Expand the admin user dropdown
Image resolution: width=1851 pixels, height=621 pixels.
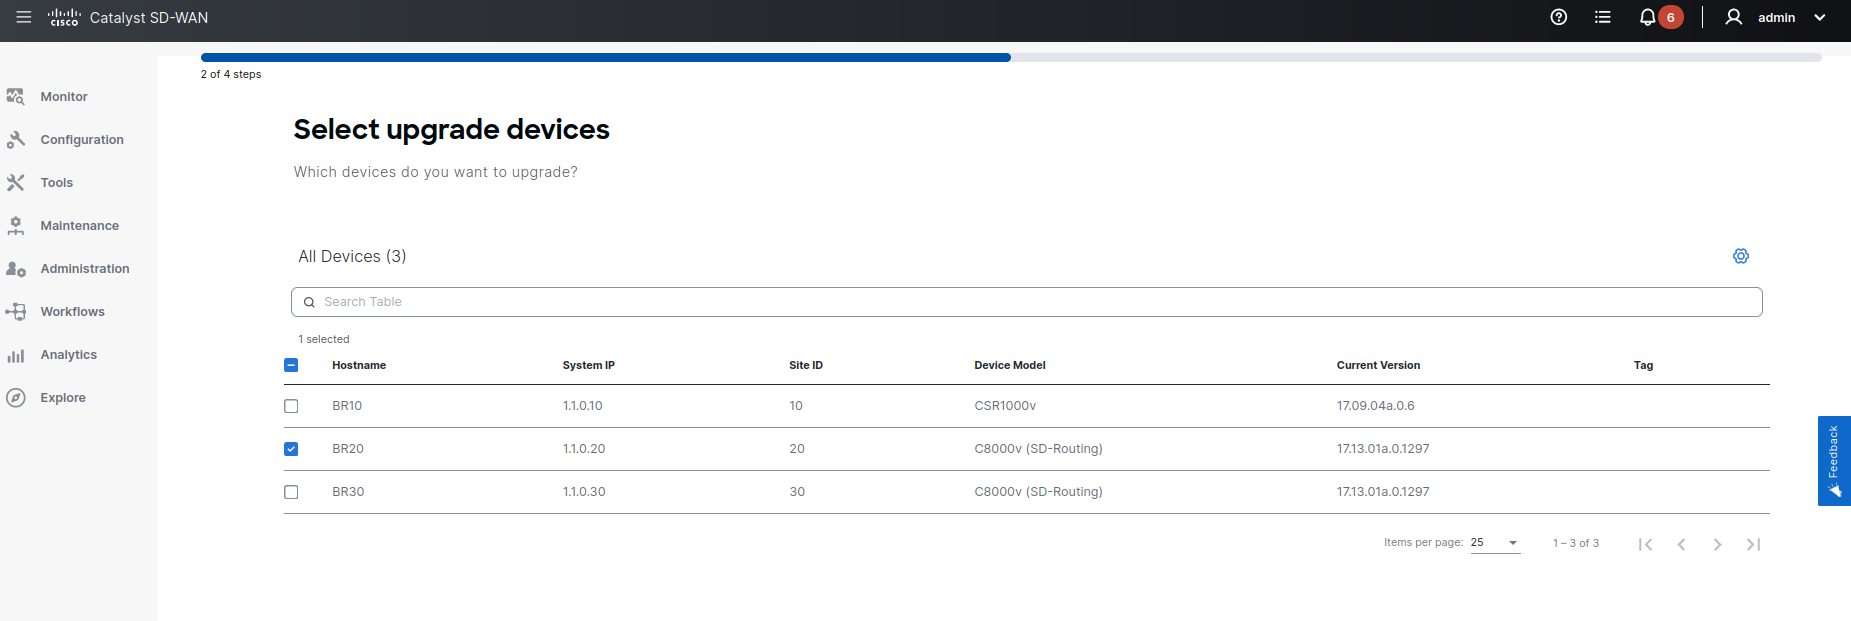coord(1819,17)
